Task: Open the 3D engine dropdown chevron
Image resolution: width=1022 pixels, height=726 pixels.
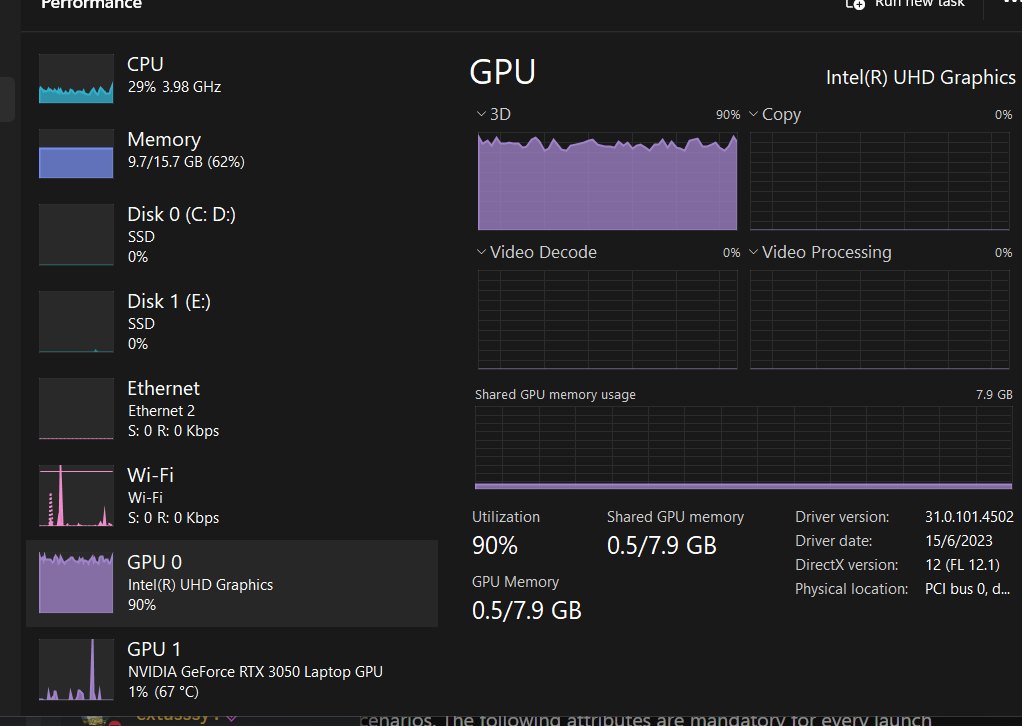Action: (482, 114)
